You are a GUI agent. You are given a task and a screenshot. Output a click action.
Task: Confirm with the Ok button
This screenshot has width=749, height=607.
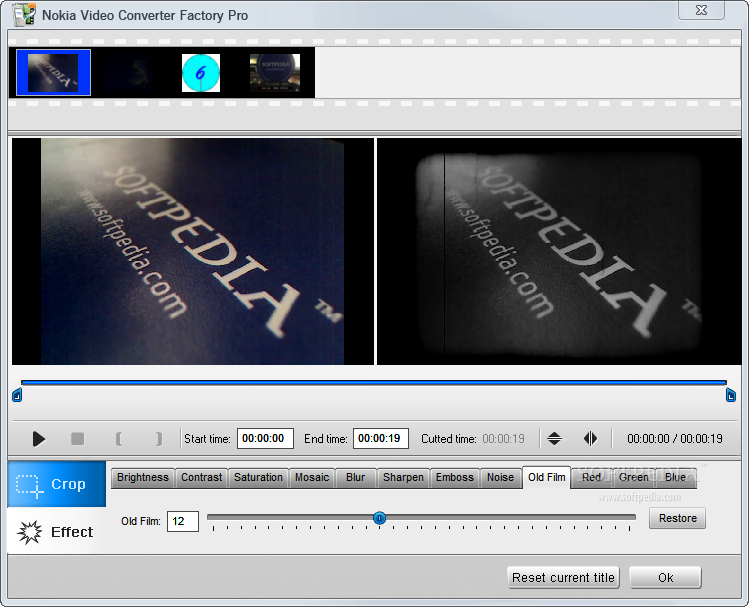pos(665,577)
